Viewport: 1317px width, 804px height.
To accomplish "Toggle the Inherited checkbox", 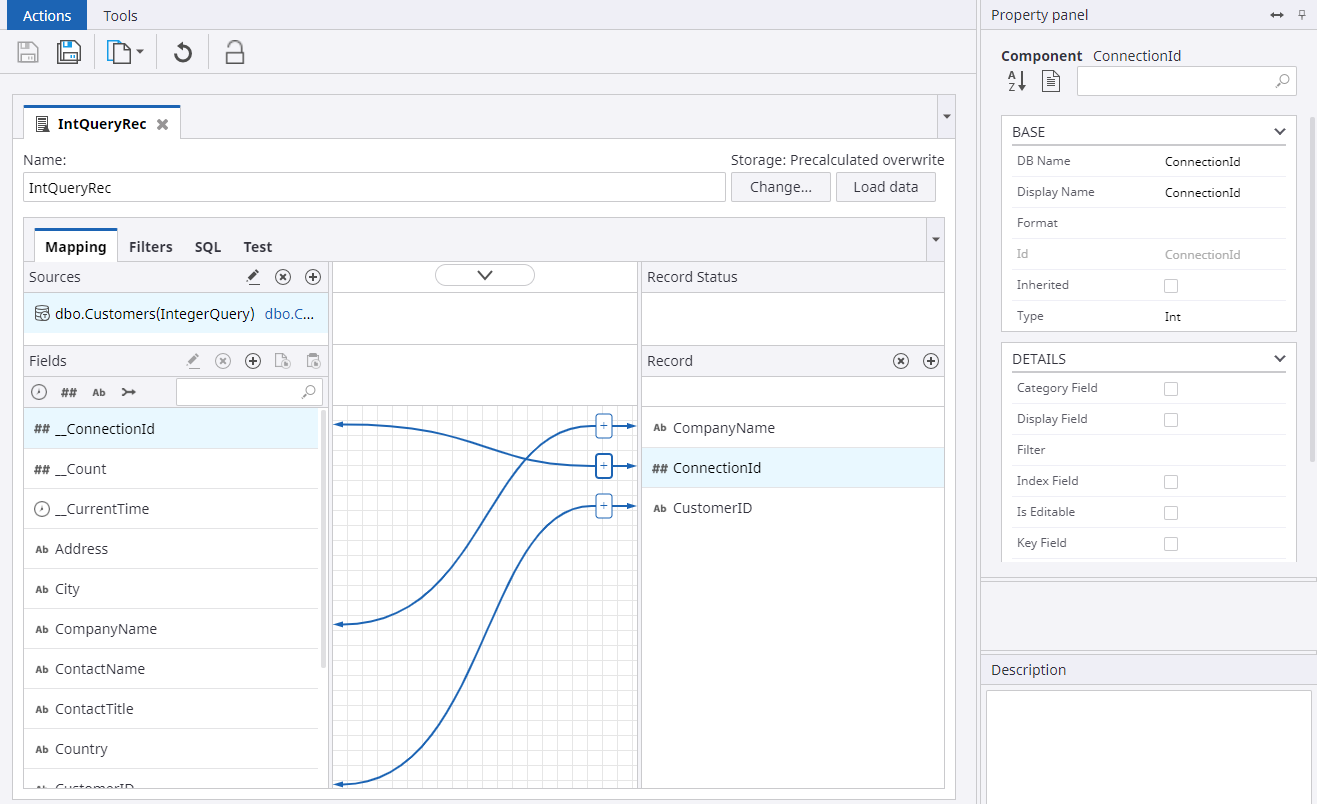I will (1171, 286).
